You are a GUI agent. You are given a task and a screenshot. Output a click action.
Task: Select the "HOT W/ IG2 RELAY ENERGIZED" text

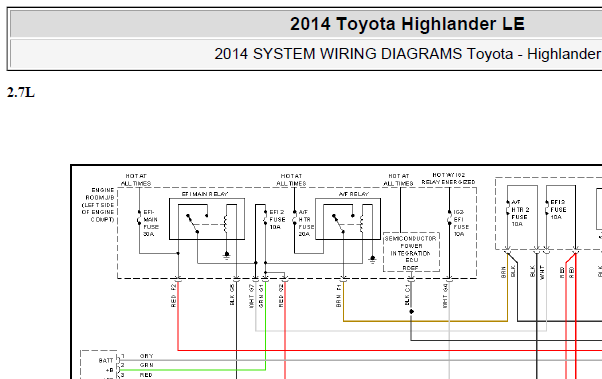coord(448,179)
